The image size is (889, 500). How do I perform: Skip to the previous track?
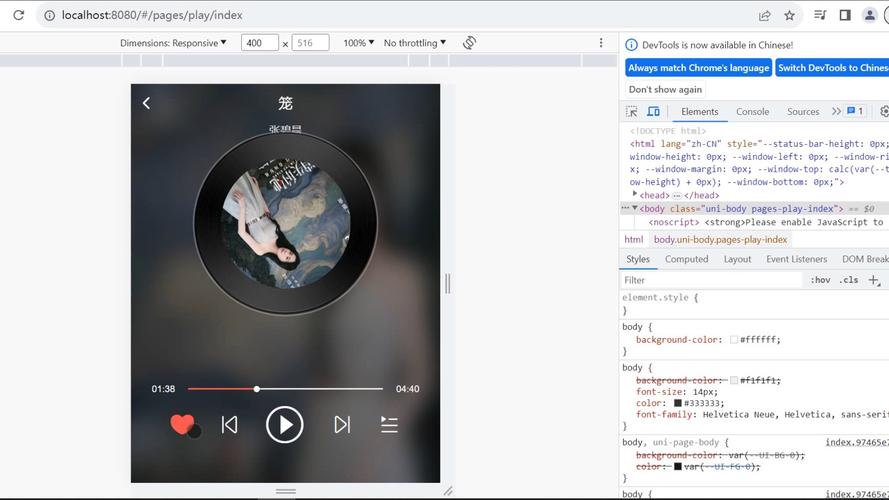230,424
